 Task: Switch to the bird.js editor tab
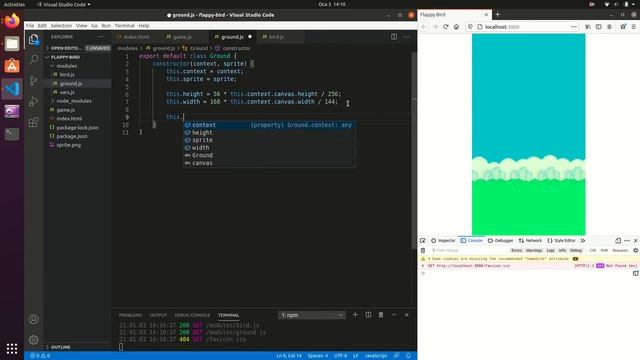tap(276, 37)
